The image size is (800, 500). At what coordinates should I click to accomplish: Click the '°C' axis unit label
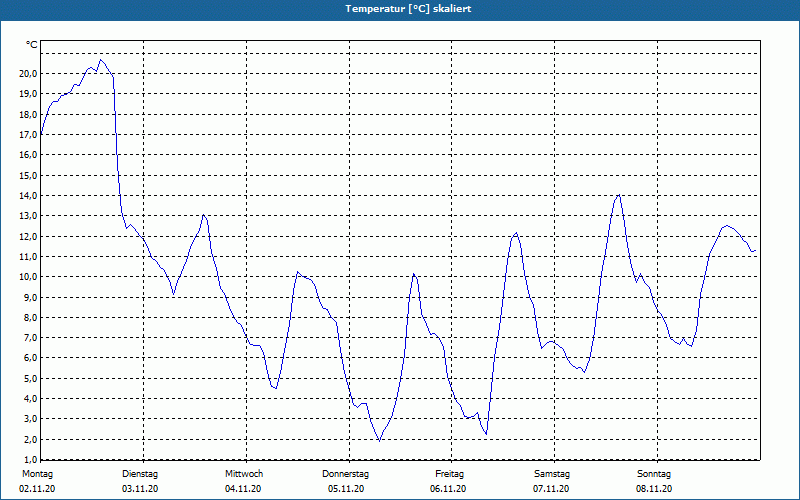[32, 45]
